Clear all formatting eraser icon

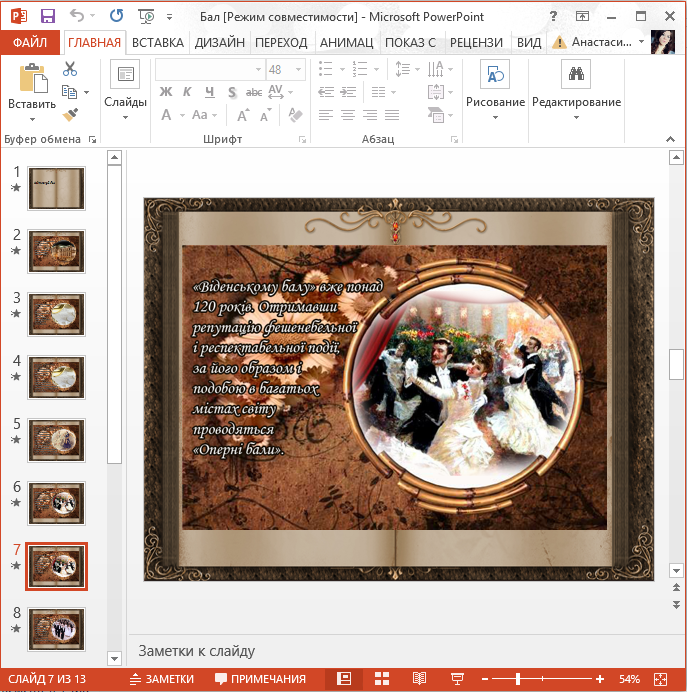tap(295, 115)
